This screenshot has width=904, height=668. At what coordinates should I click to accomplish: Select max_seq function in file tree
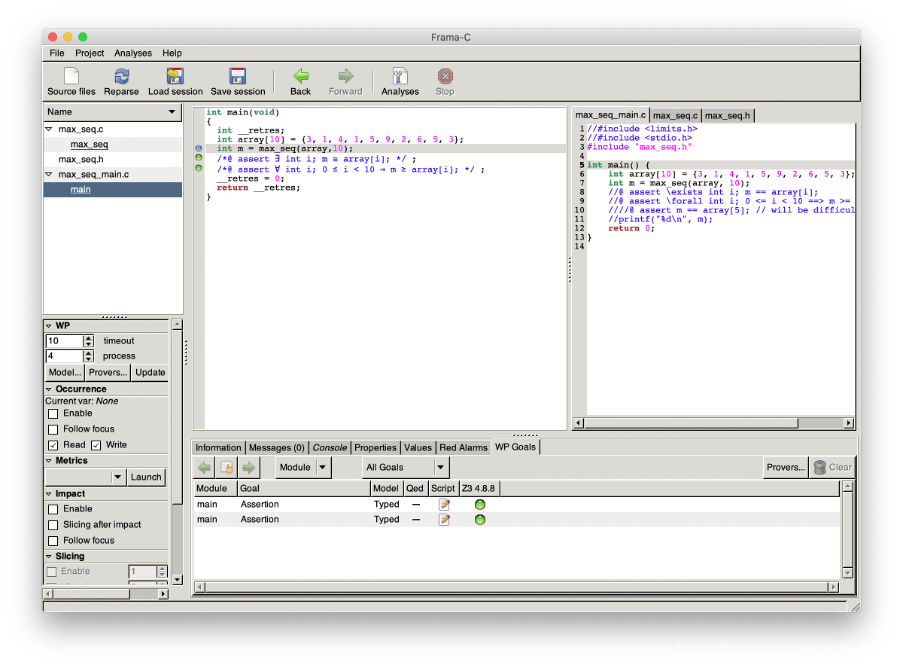(x=89, y=145)
